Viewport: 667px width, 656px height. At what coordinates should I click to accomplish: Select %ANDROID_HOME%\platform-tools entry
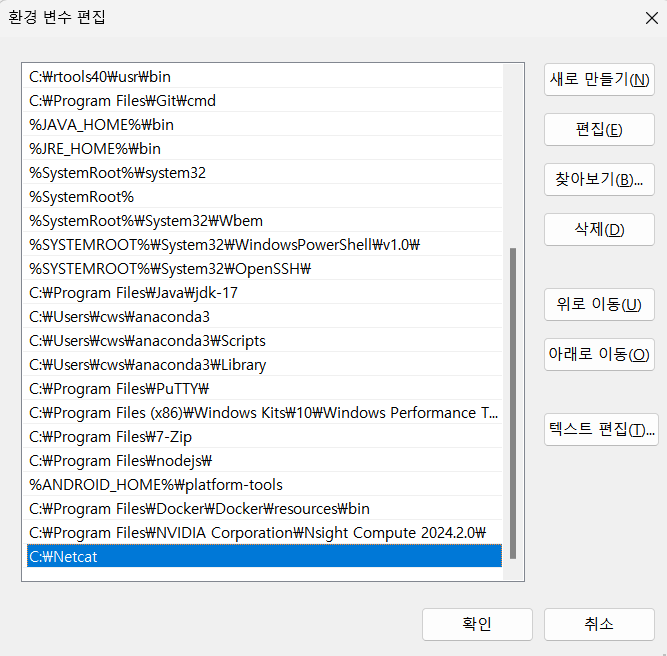262,485
